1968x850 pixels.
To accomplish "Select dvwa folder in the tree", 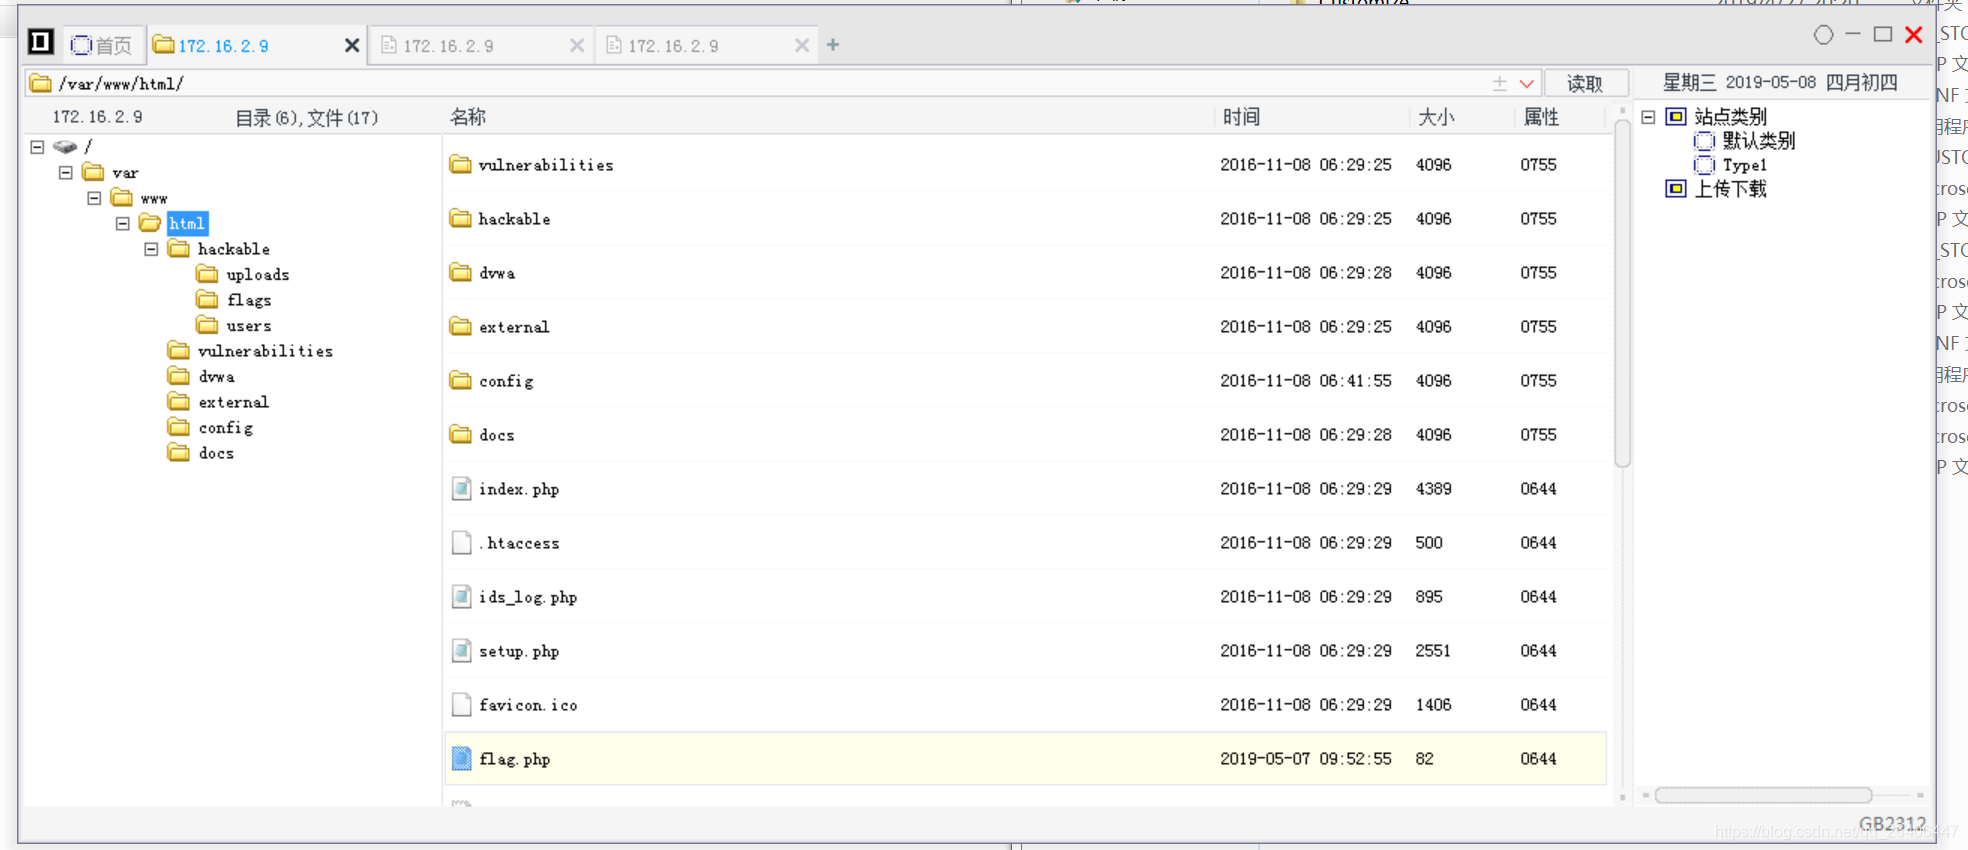I will point(217,377).
